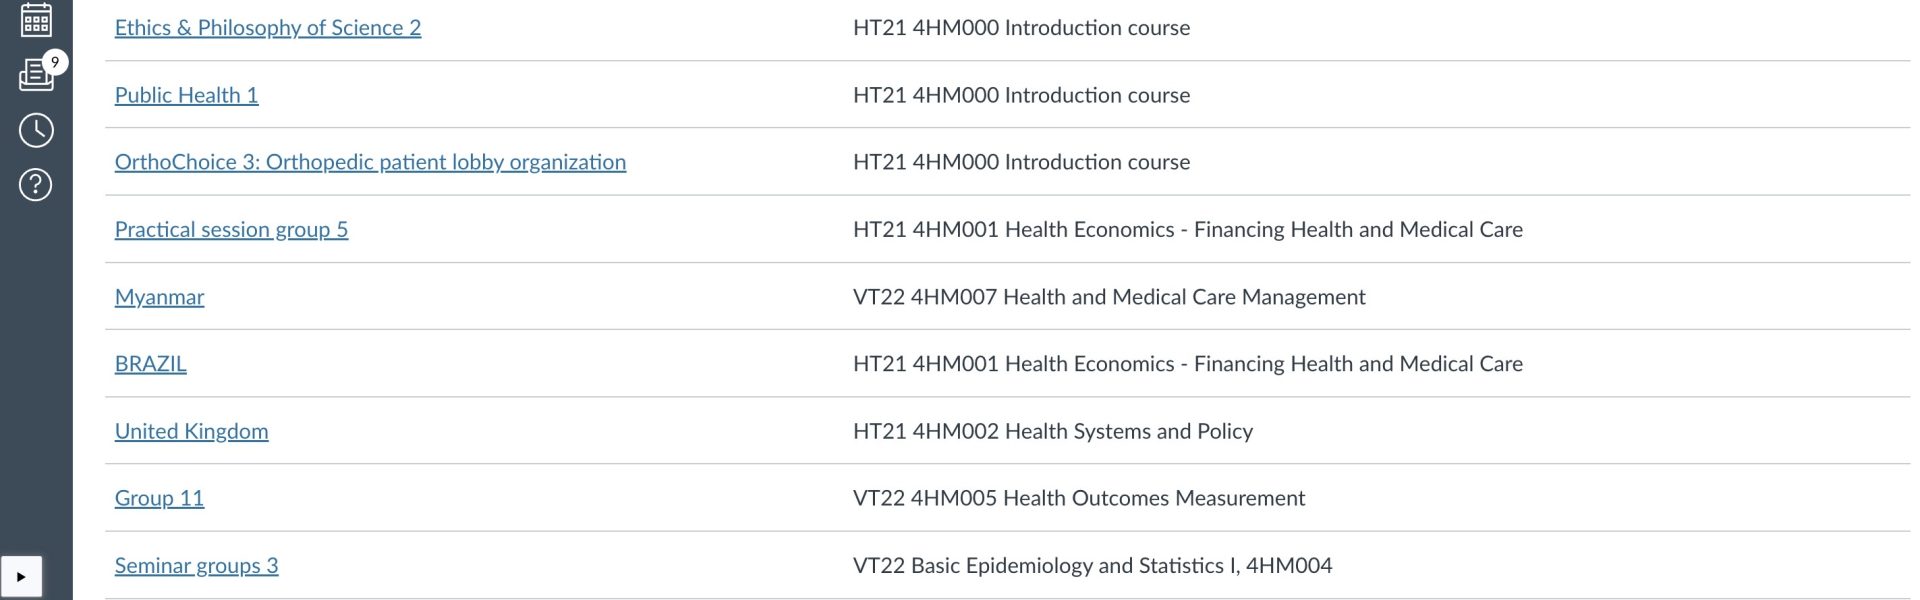Screen dimensions: 1920x600
Task: Open the Inbox icon with 9 badge
Action: [x=38, y=74]
